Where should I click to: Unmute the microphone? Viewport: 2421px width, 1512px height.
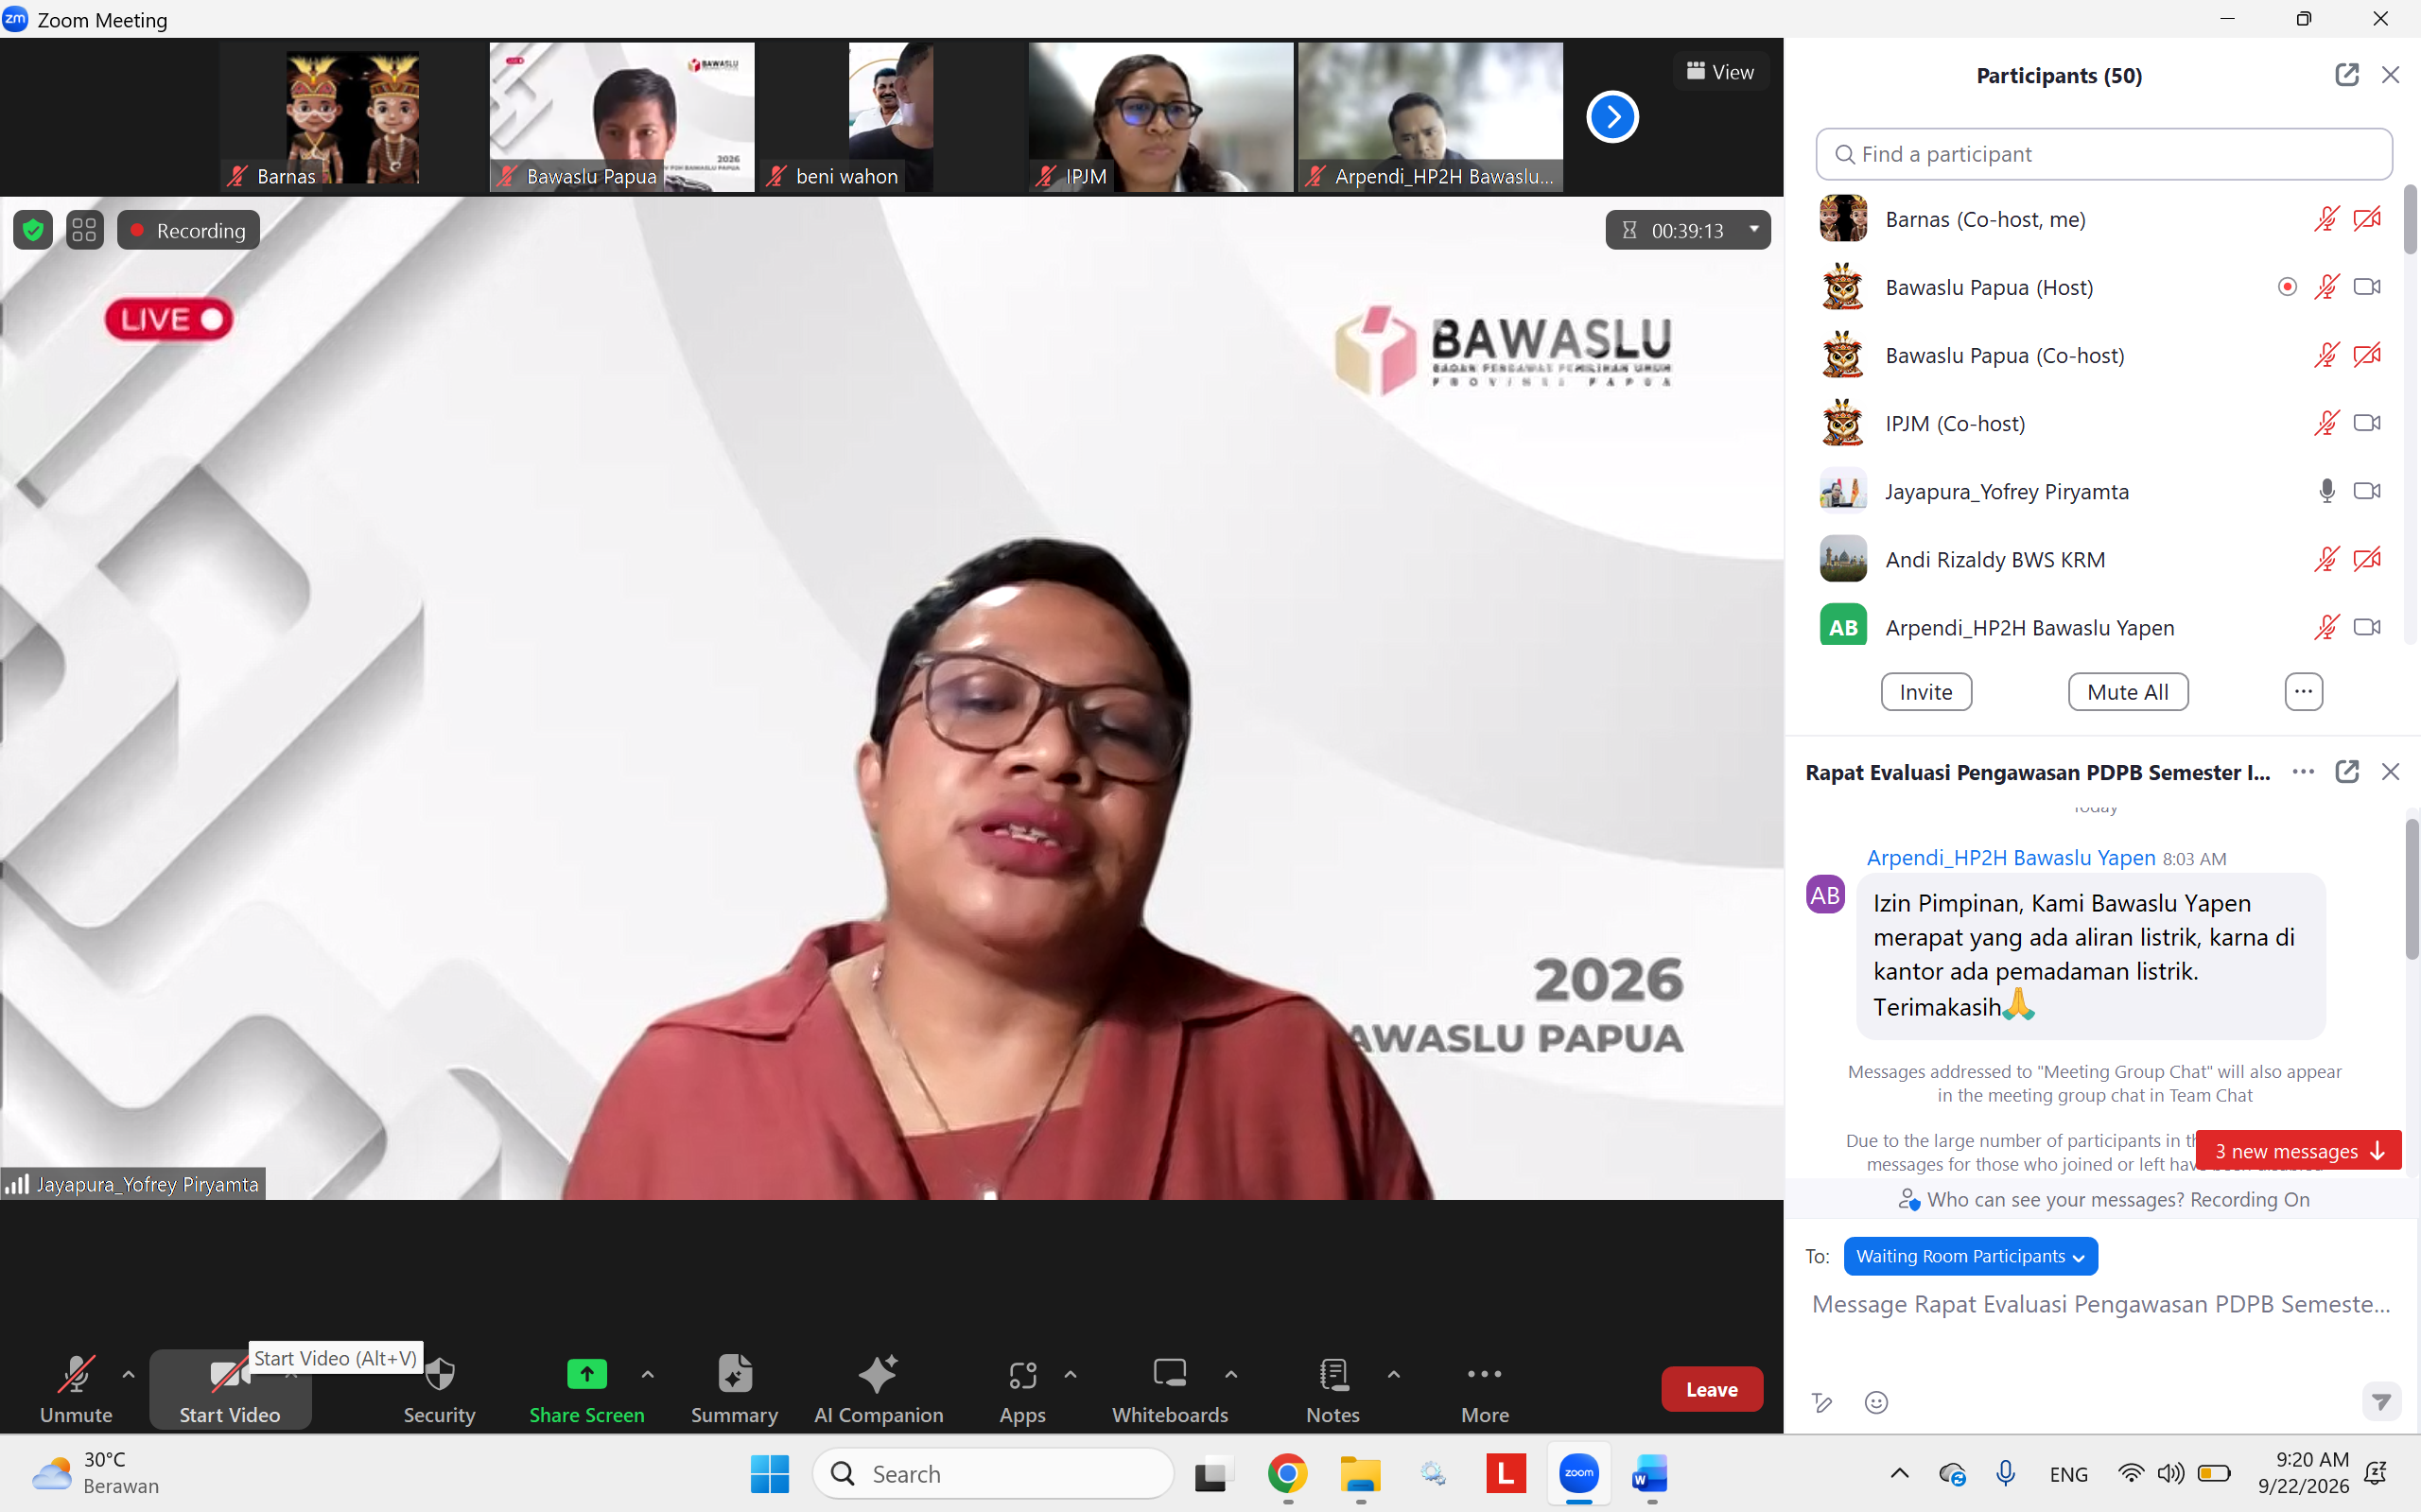76,1389
